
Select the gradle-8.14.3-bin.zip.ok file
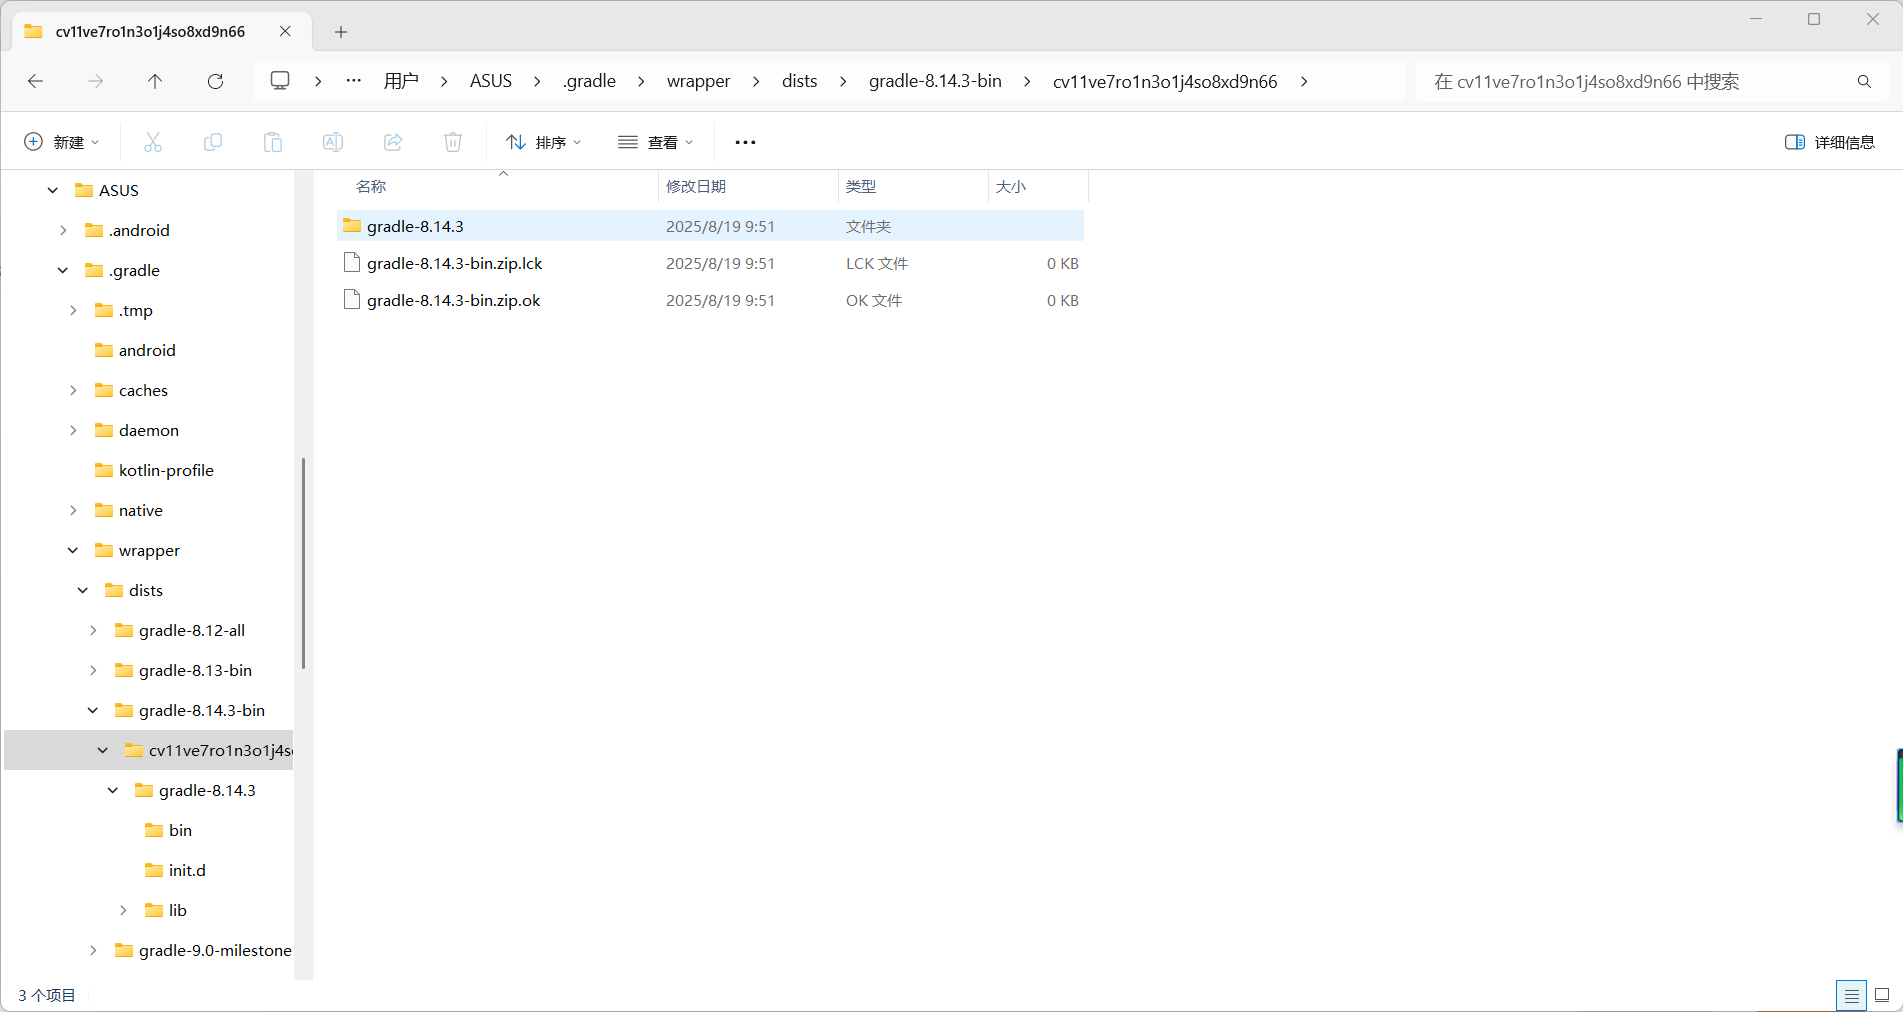click(711, 300)
